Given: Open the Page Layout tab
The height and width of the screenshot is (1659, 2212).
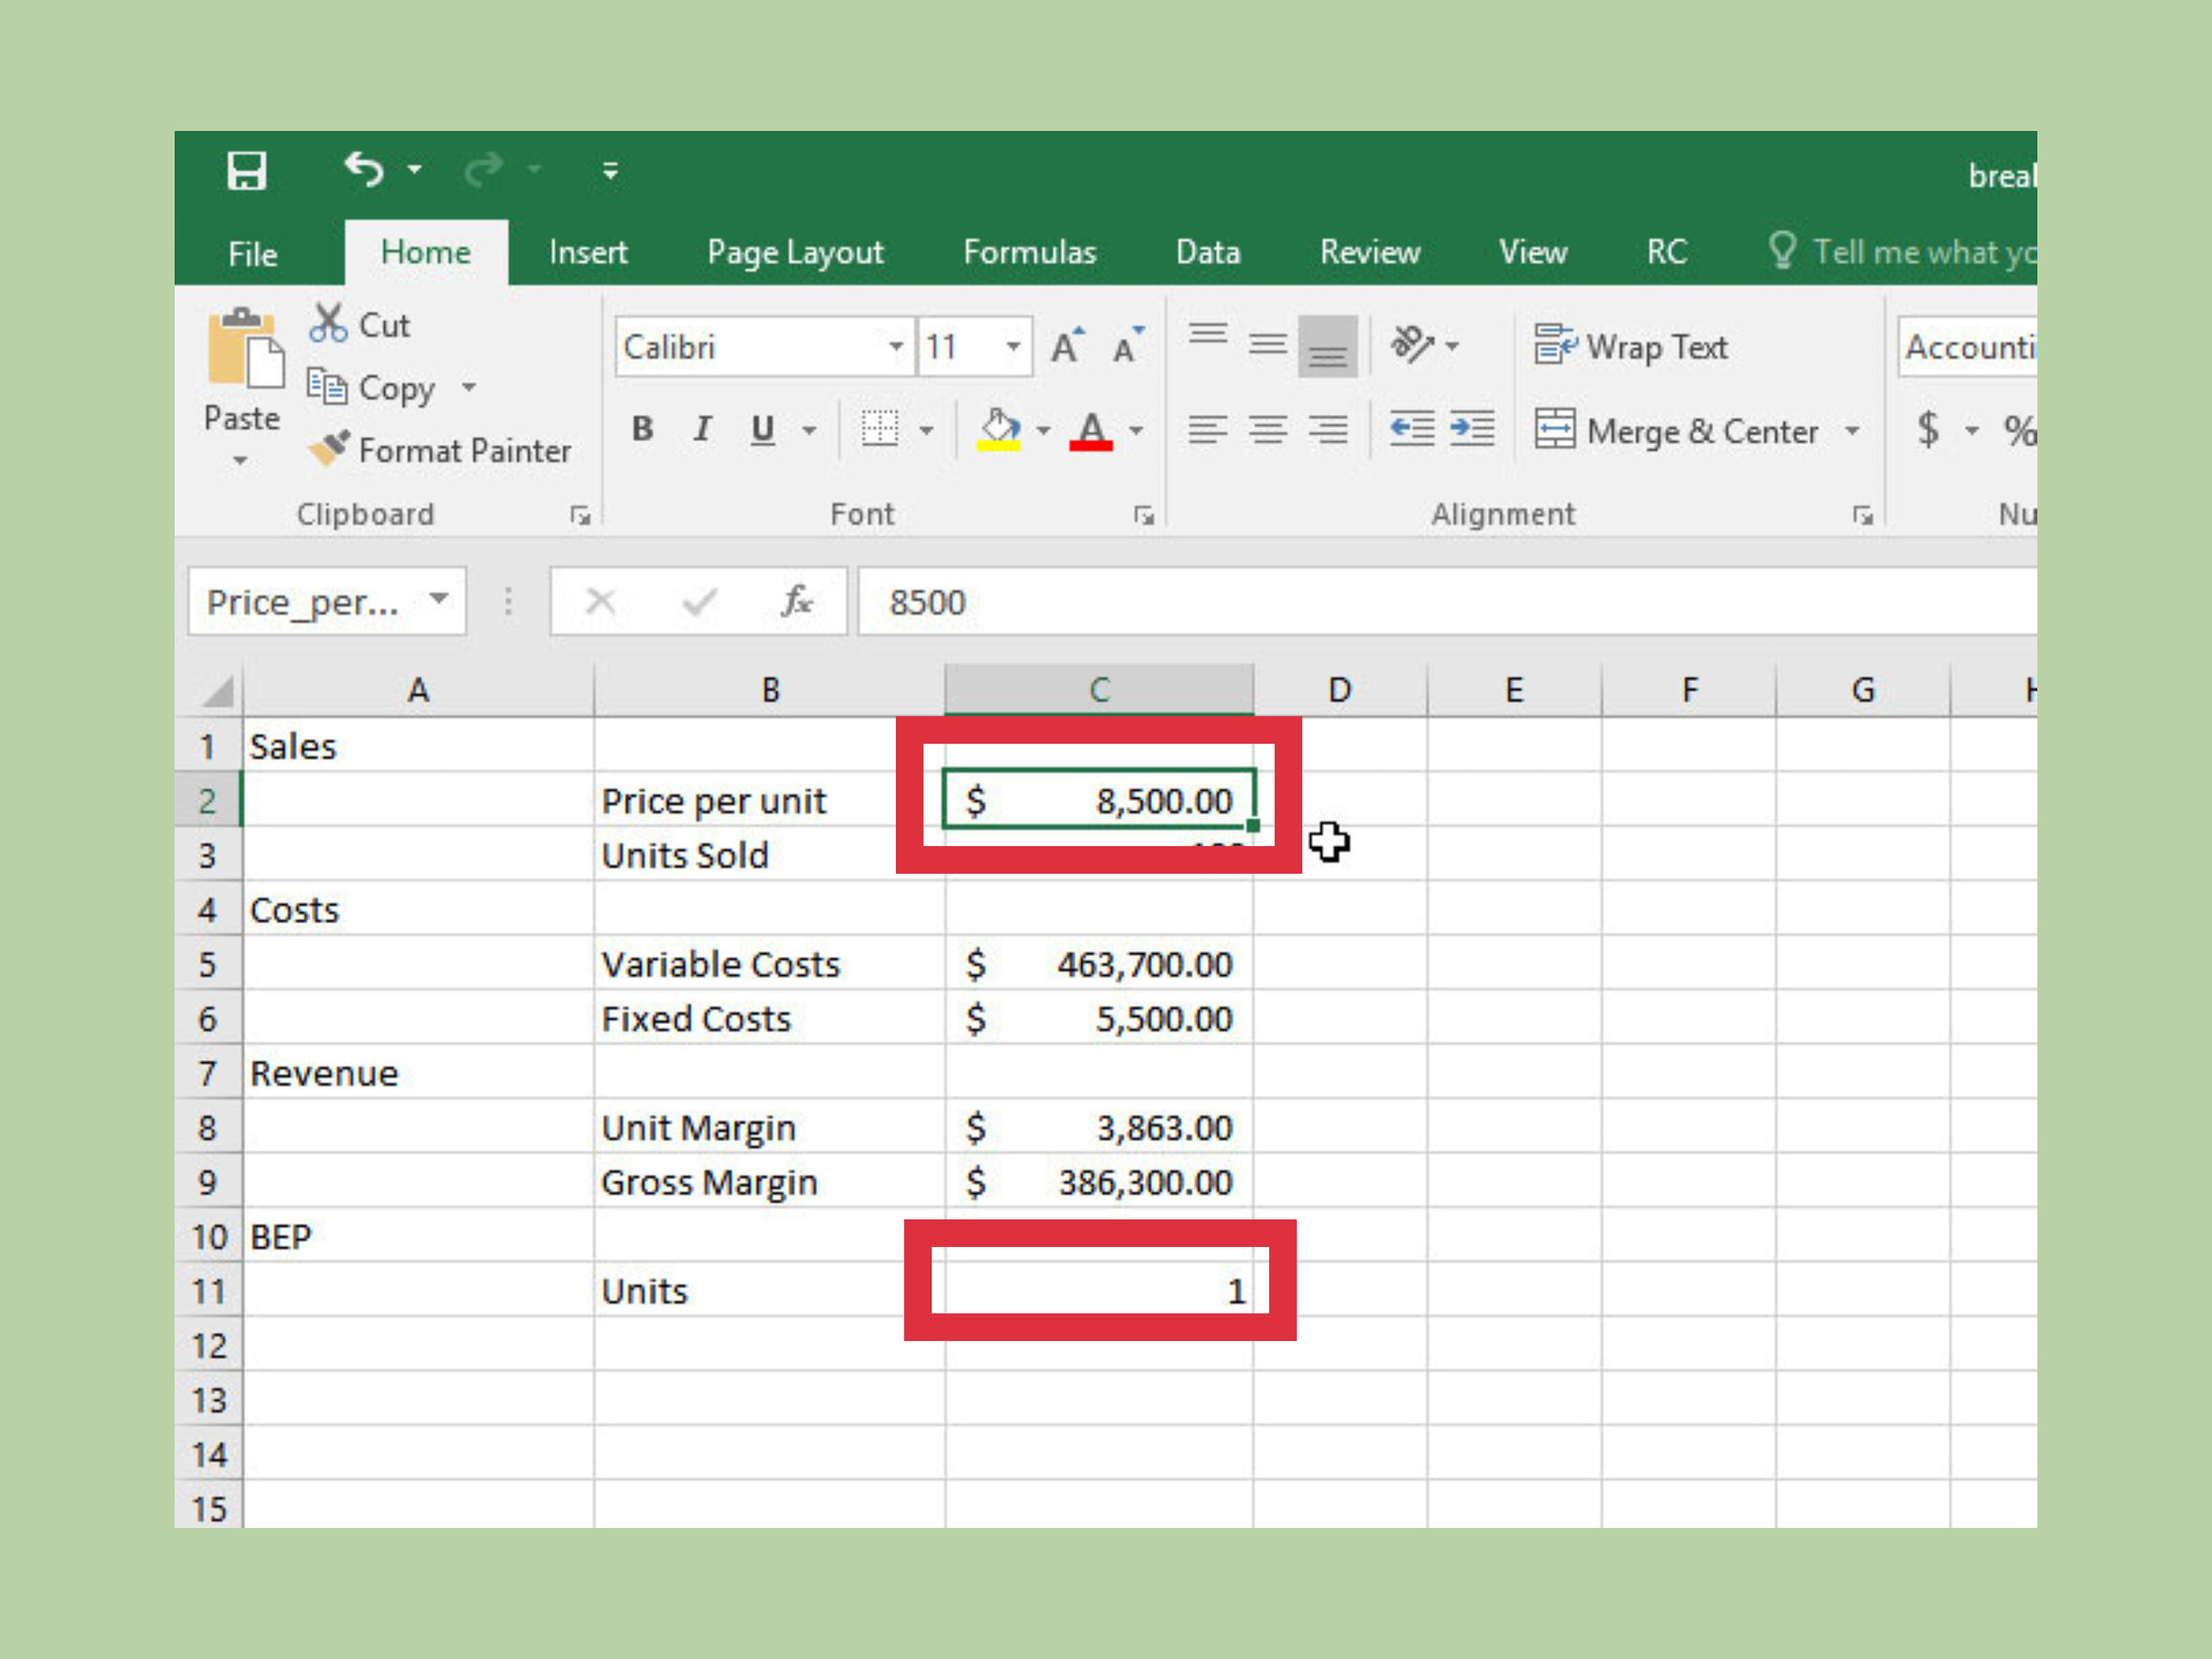Looking at the screenshot, I should point(795,253).
